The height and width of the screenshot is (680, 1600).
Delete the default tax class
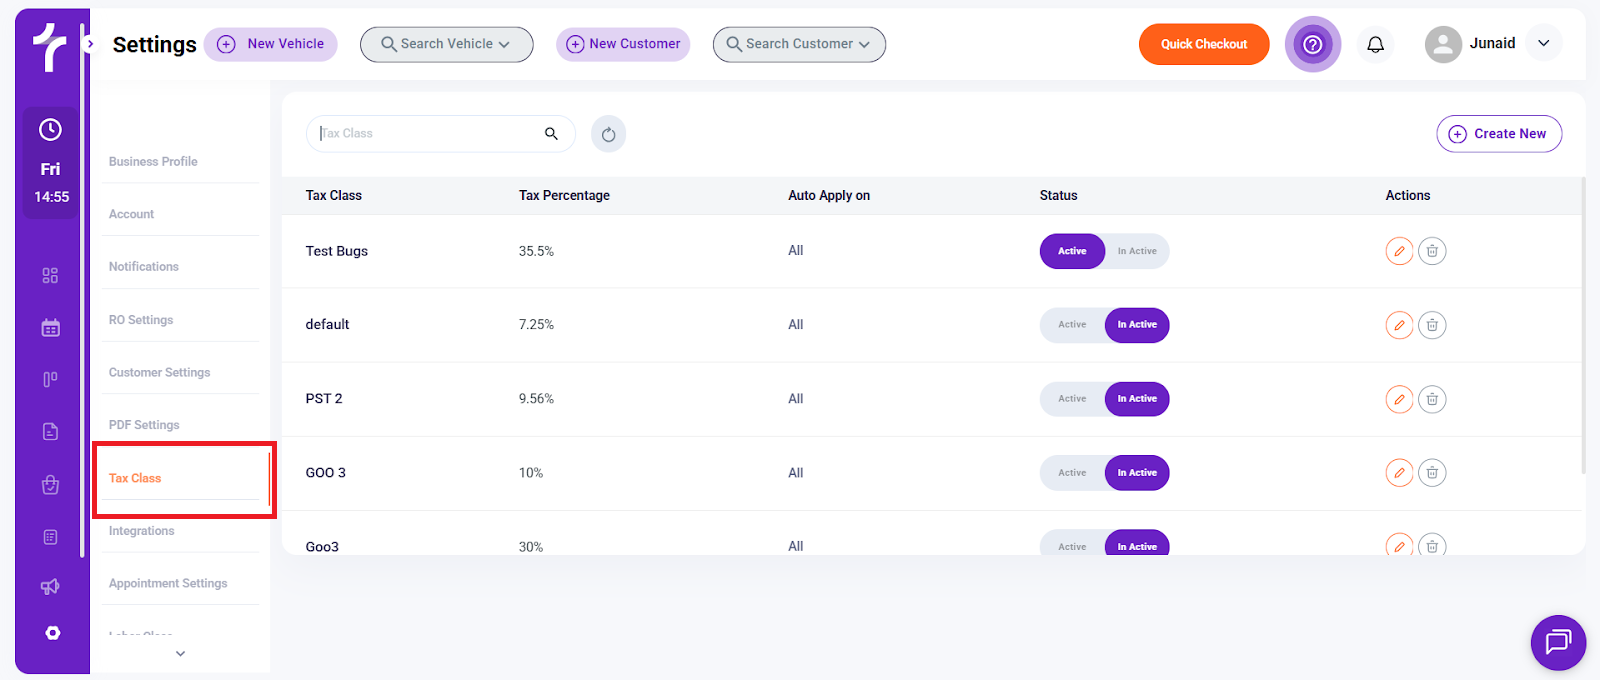1432,325
